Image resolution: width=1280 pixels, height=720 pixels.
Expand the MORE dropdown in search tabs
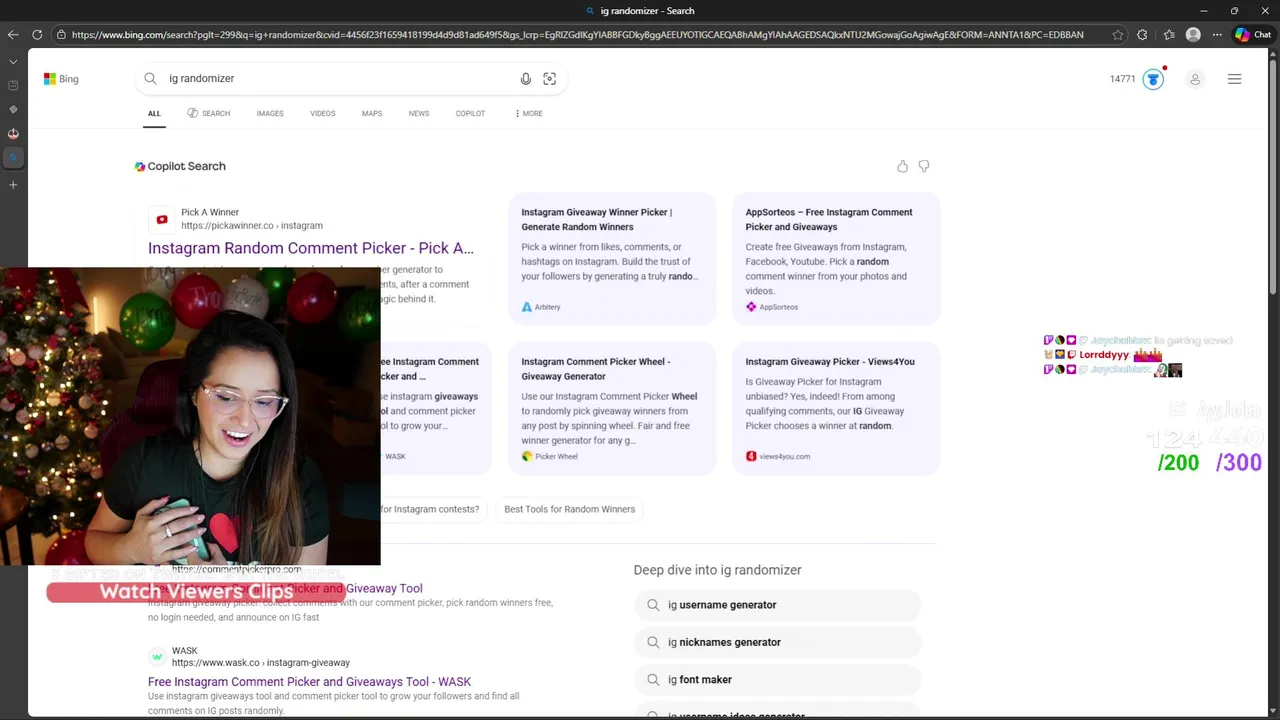coord(529,114)
